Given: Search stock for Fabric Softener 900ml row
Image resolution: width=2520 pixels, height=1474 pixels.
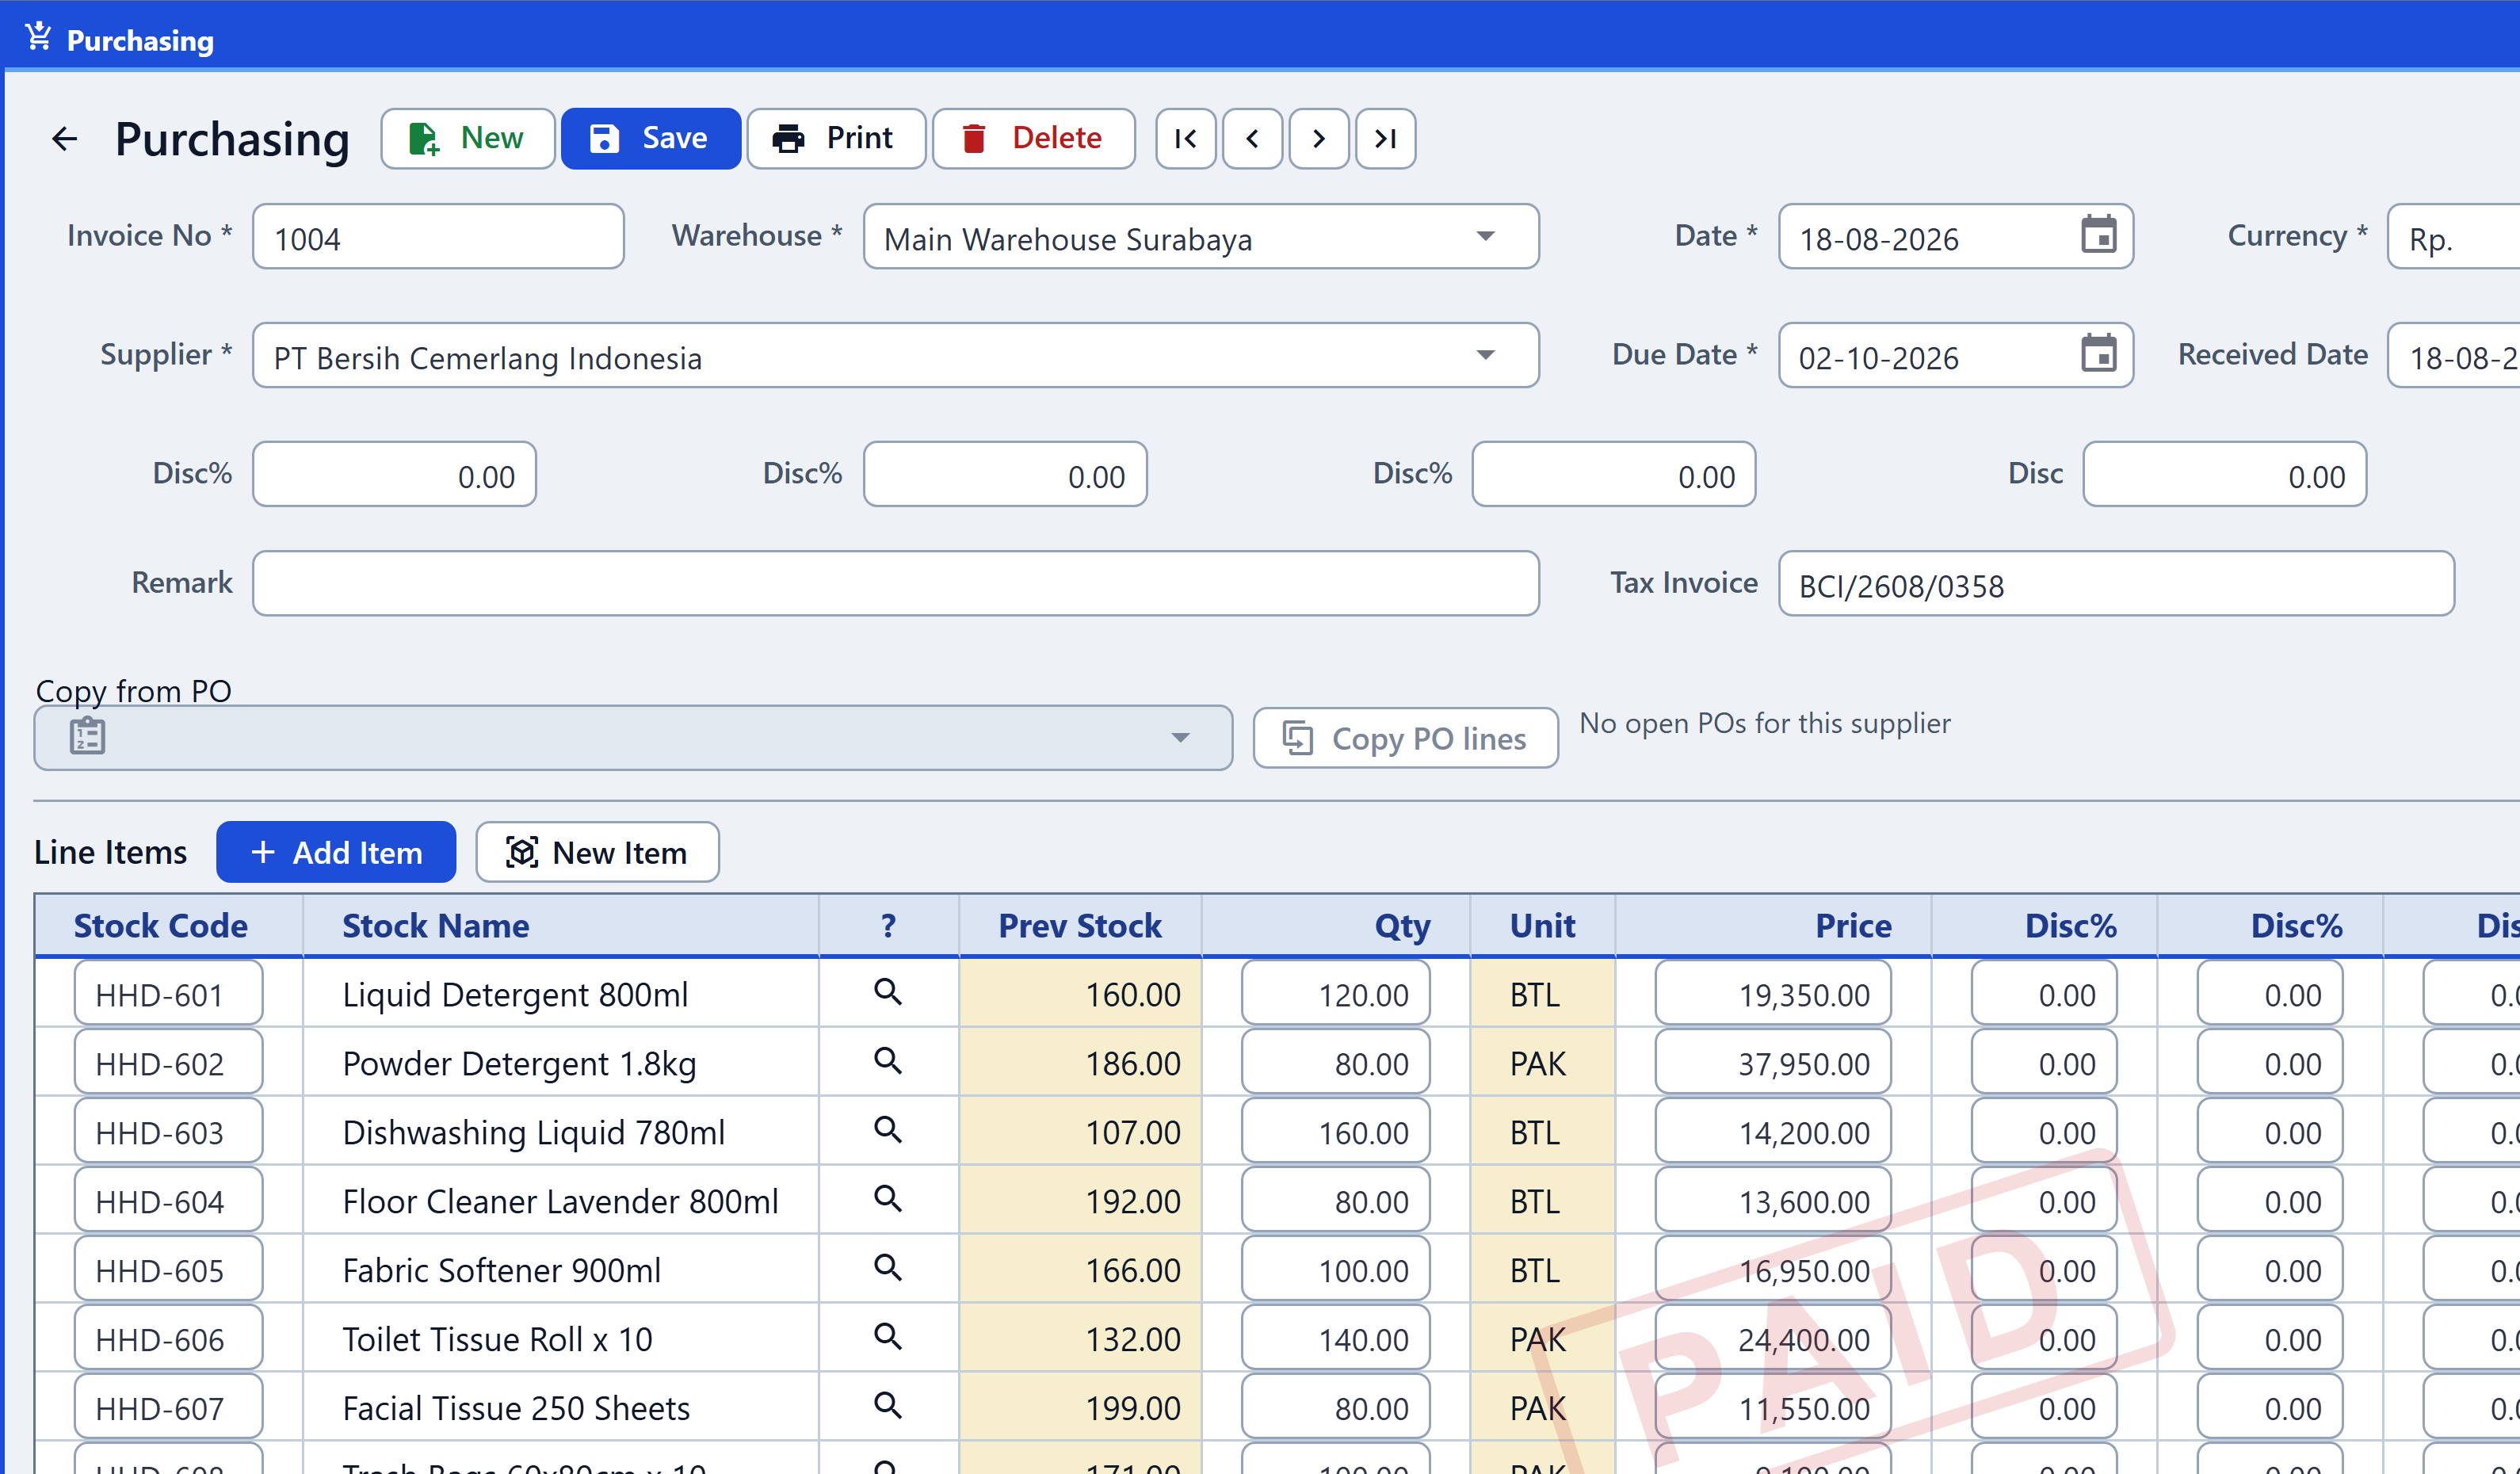Looking at the screenshot, I should tap(888, 1267).
